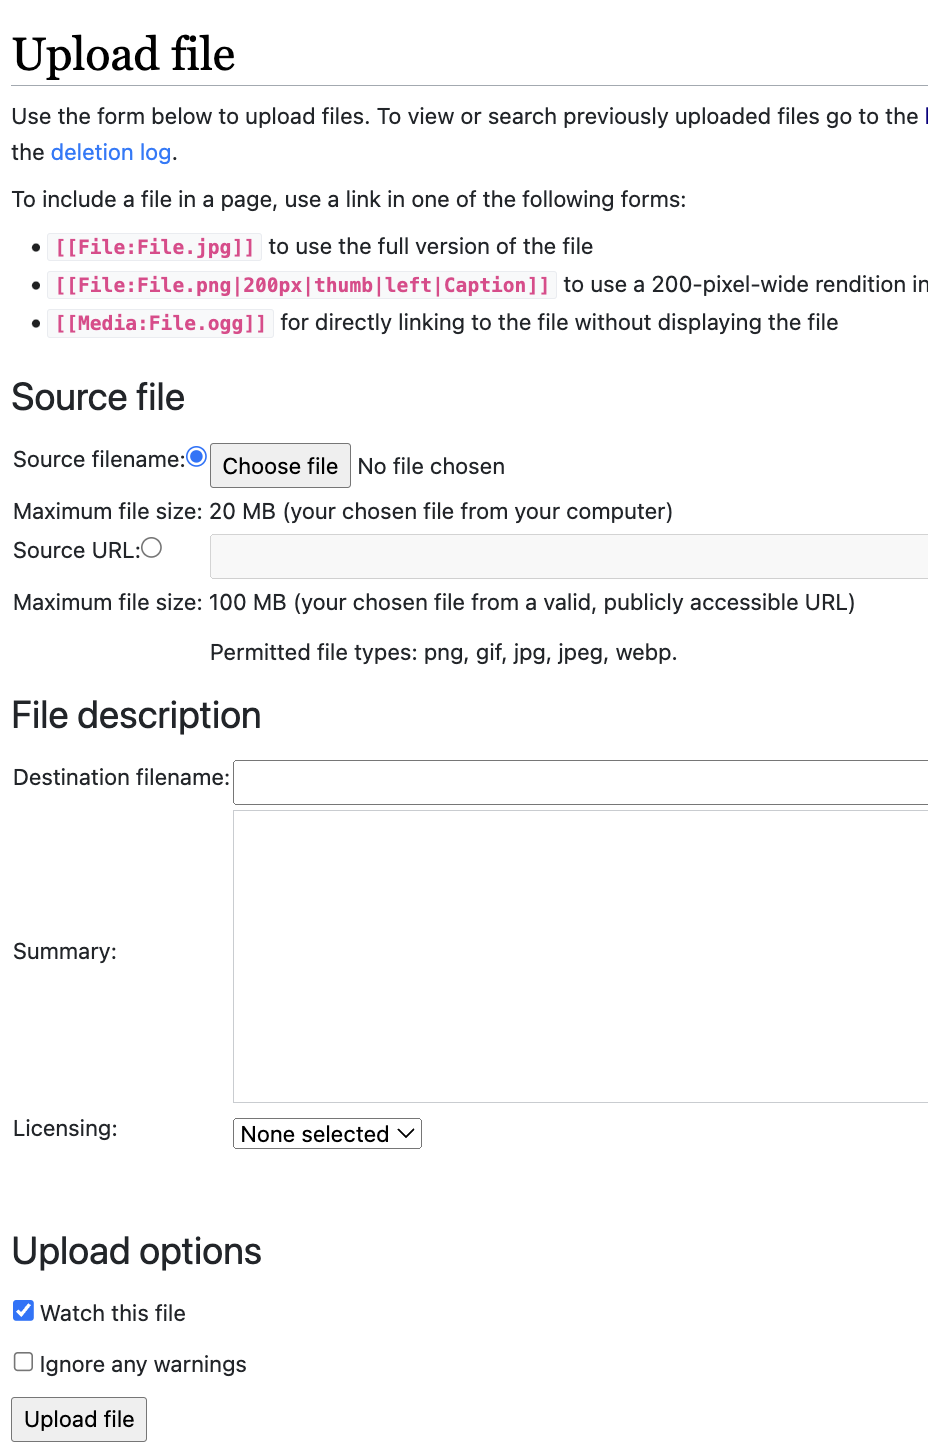This screenshot has width=928, height=1450.
Task: Click the Choose file button
Action: 280,466
